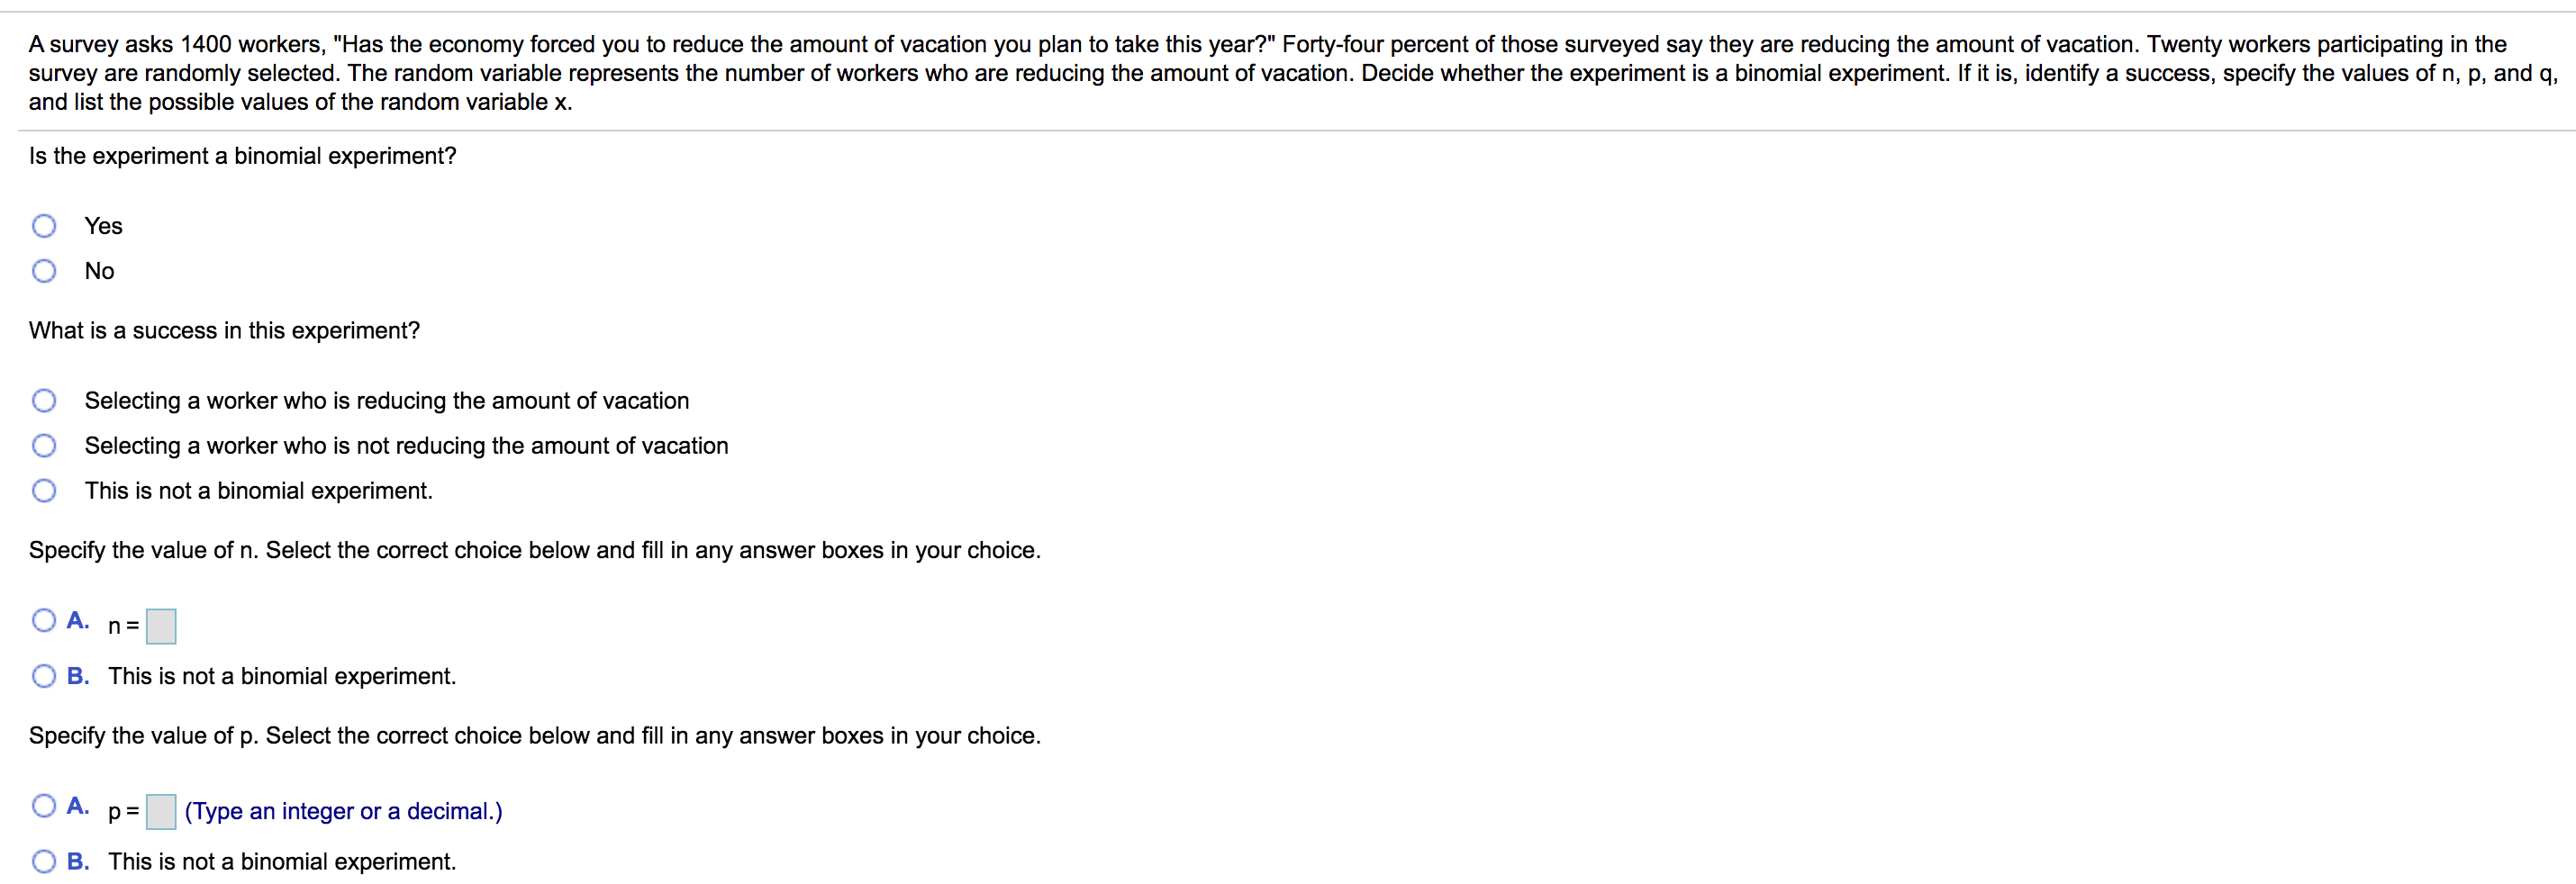This screenshot has height=884, width=2576.
Task: Click the 'No' answer label
Action: click(99, 271)
